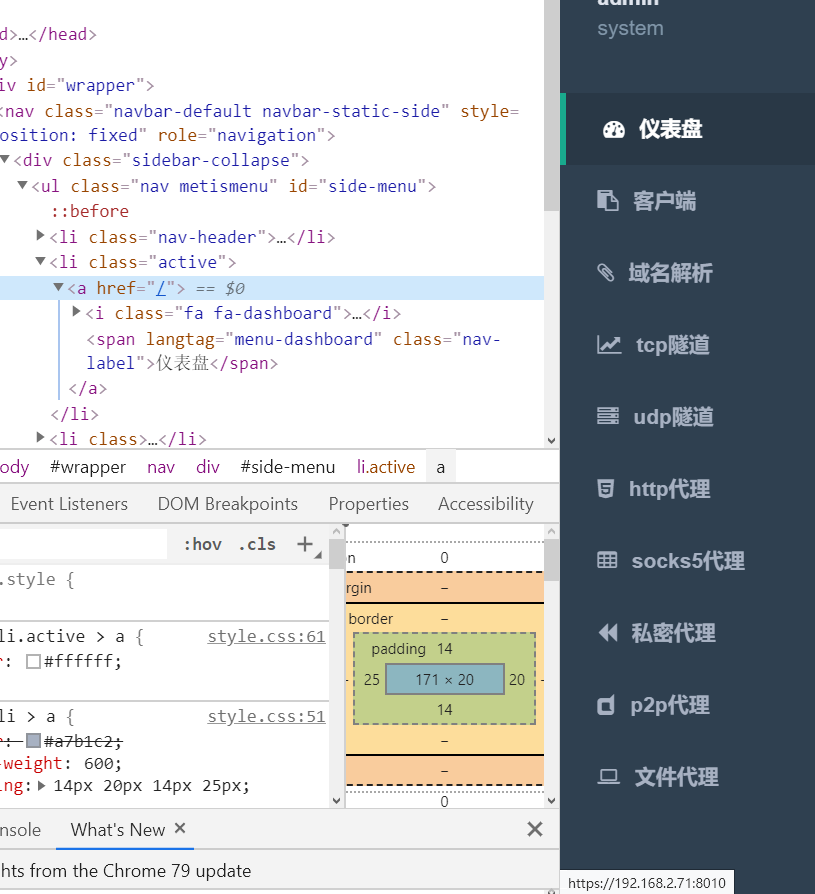Click the 域名解析 link icon
Viewport: 815px width, 894px height.
tap(608, 272)
